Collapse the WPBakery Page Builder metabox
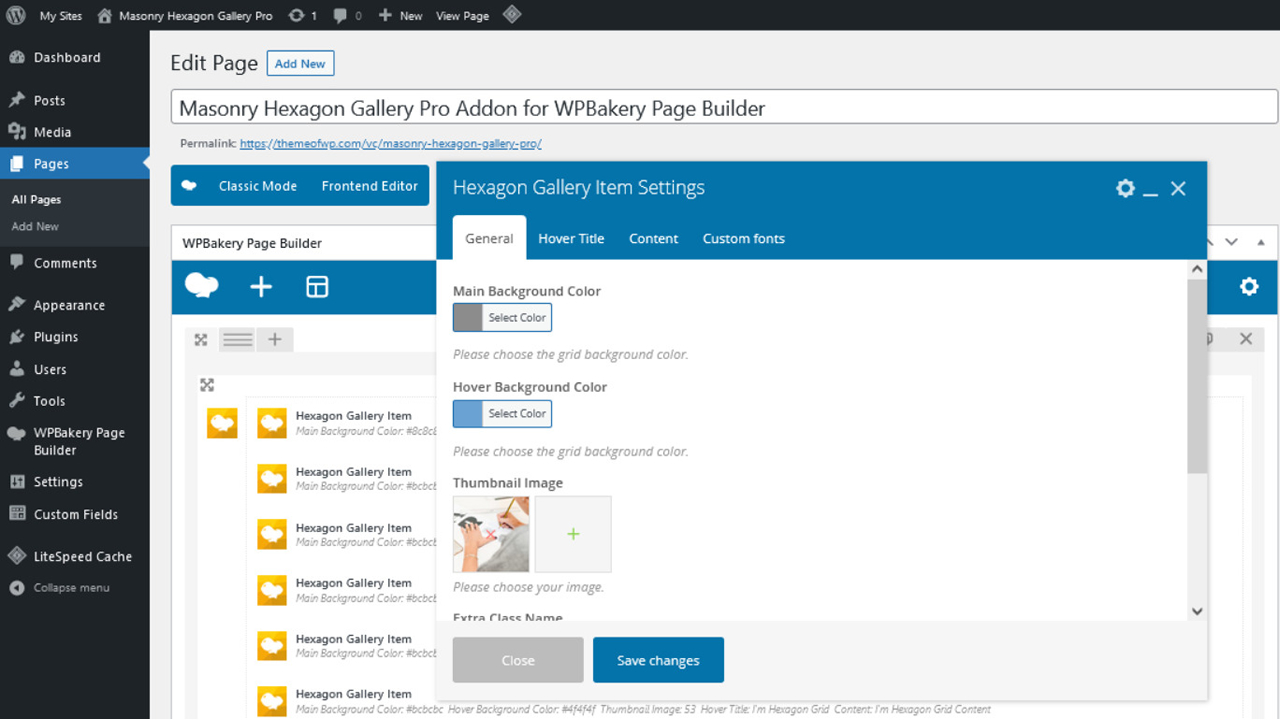Image resolution: width=1280 pixels, height=720 pixels. click(1260, 242)
